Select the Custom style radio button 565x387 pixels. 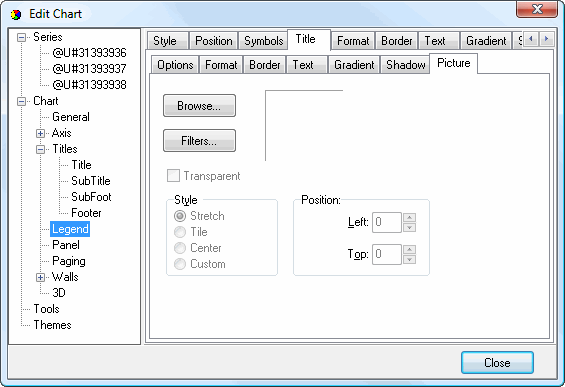[x=180, y=264]
